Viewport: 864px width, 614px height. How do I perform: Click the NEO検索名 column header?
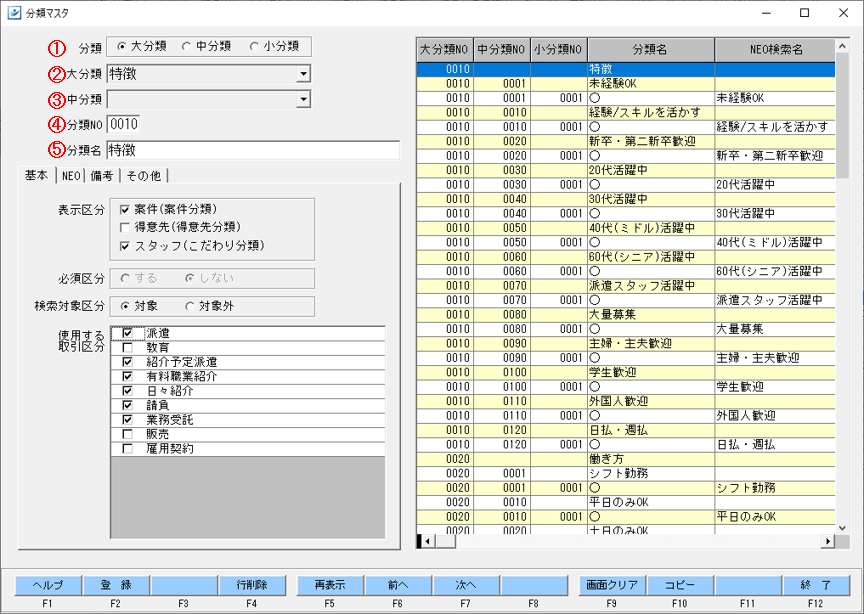775,50
